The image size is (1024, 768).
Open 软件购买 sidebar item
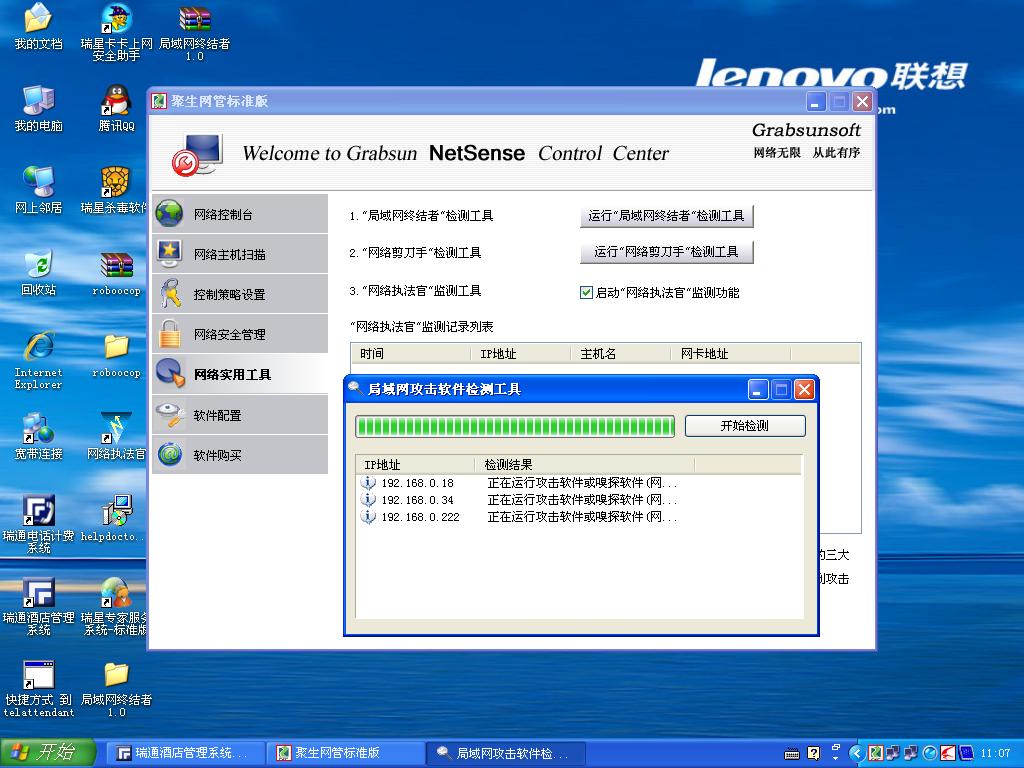coord(240,455)
